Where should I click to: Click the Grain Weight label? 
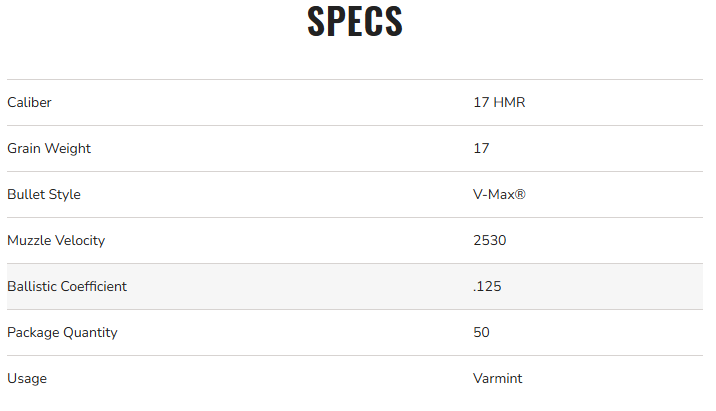[49, 148]
